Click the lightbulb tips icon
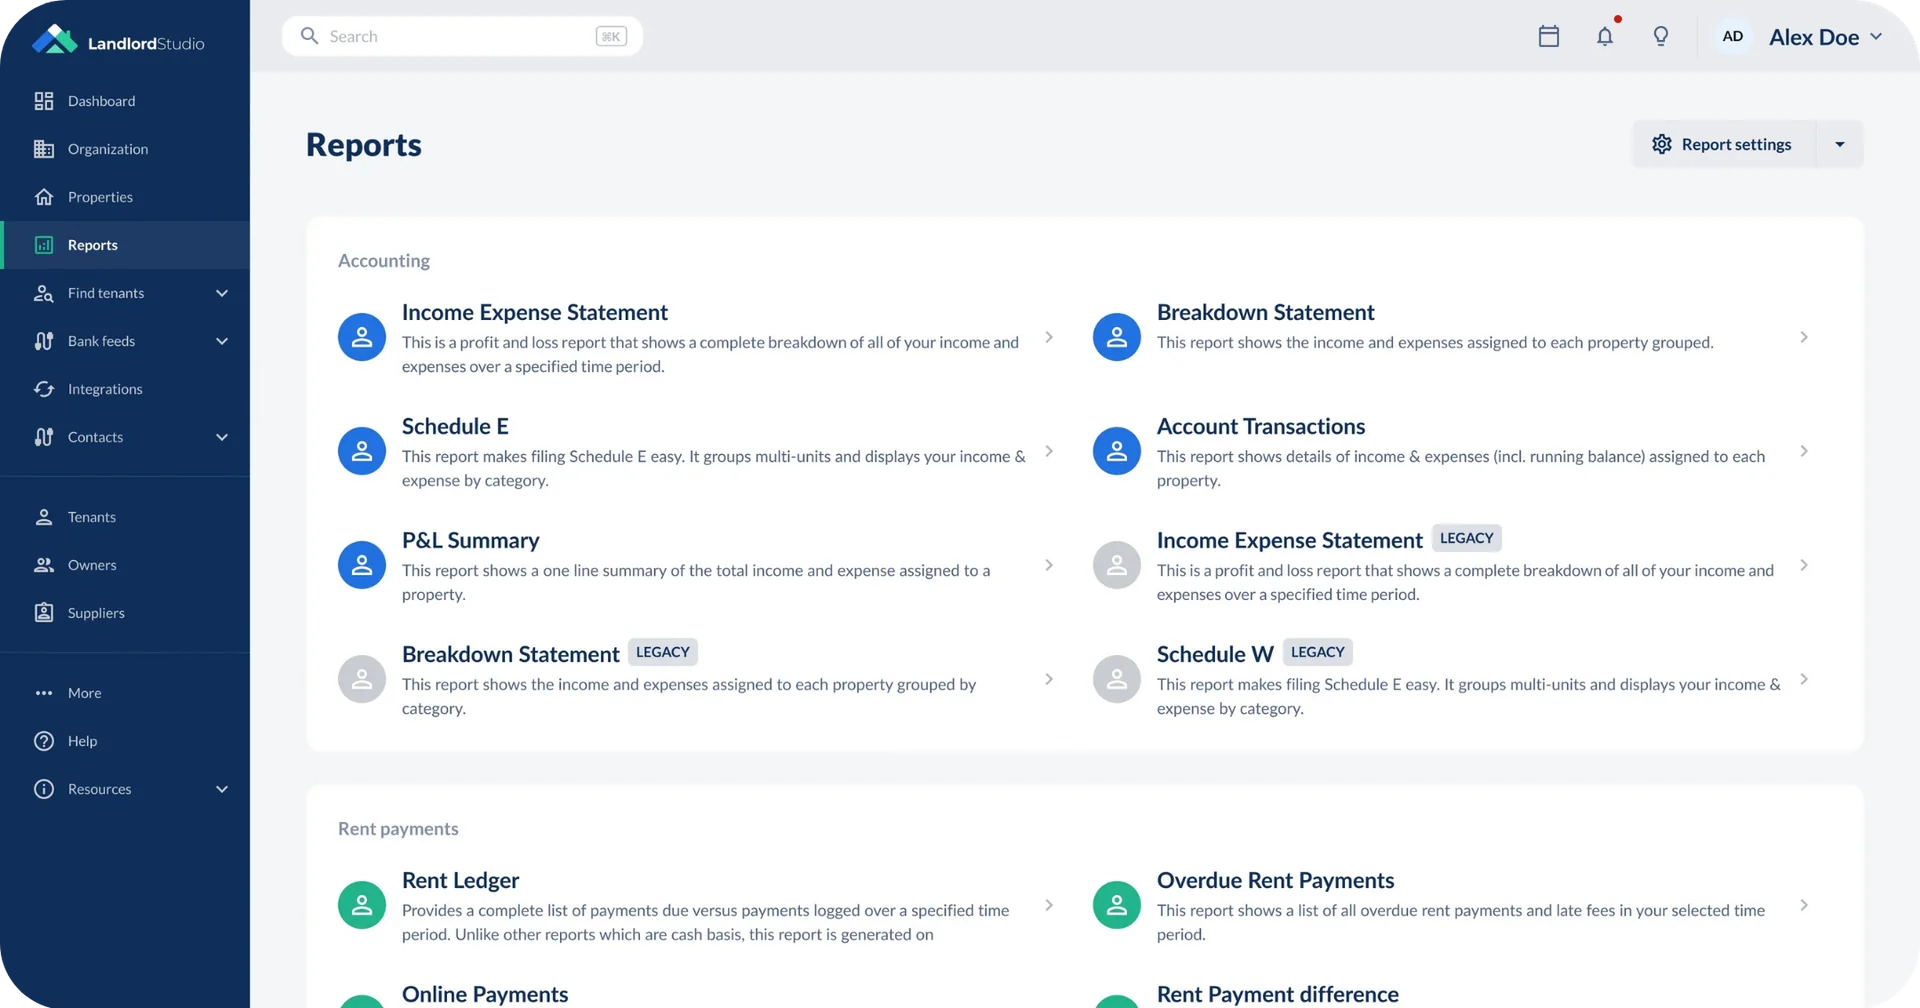Viewport: 1920px width, 1008px height. pyautogui.click(x=1661, y=37)
